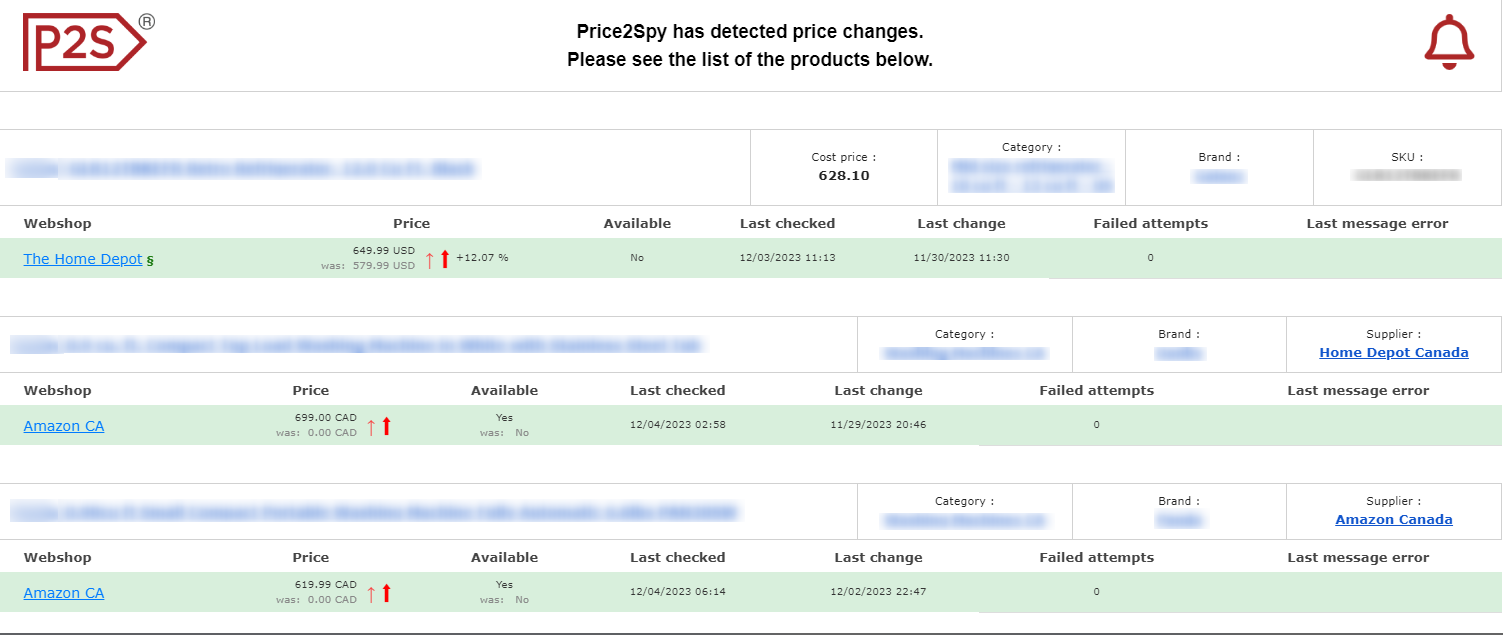Open the Amazon CA link priced 699.00 CAD
This screenshot has width=1503, height=635.
point(64,426)
